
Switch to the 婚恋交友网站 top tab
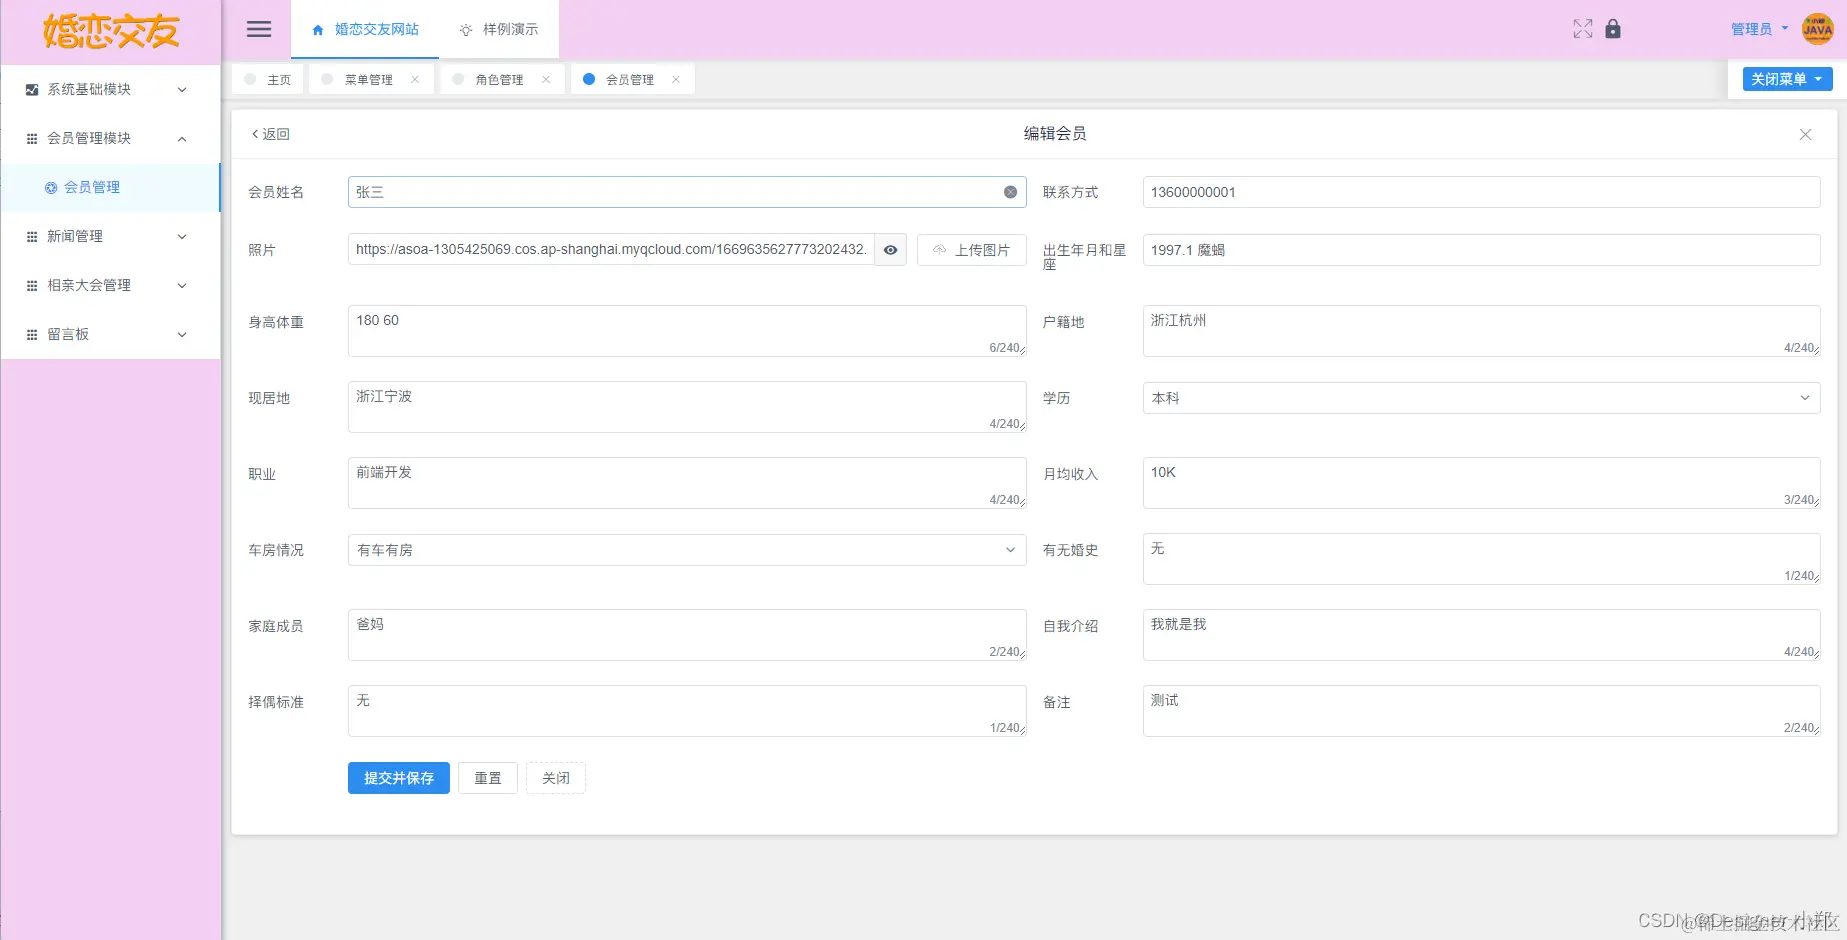coord(365,29)
